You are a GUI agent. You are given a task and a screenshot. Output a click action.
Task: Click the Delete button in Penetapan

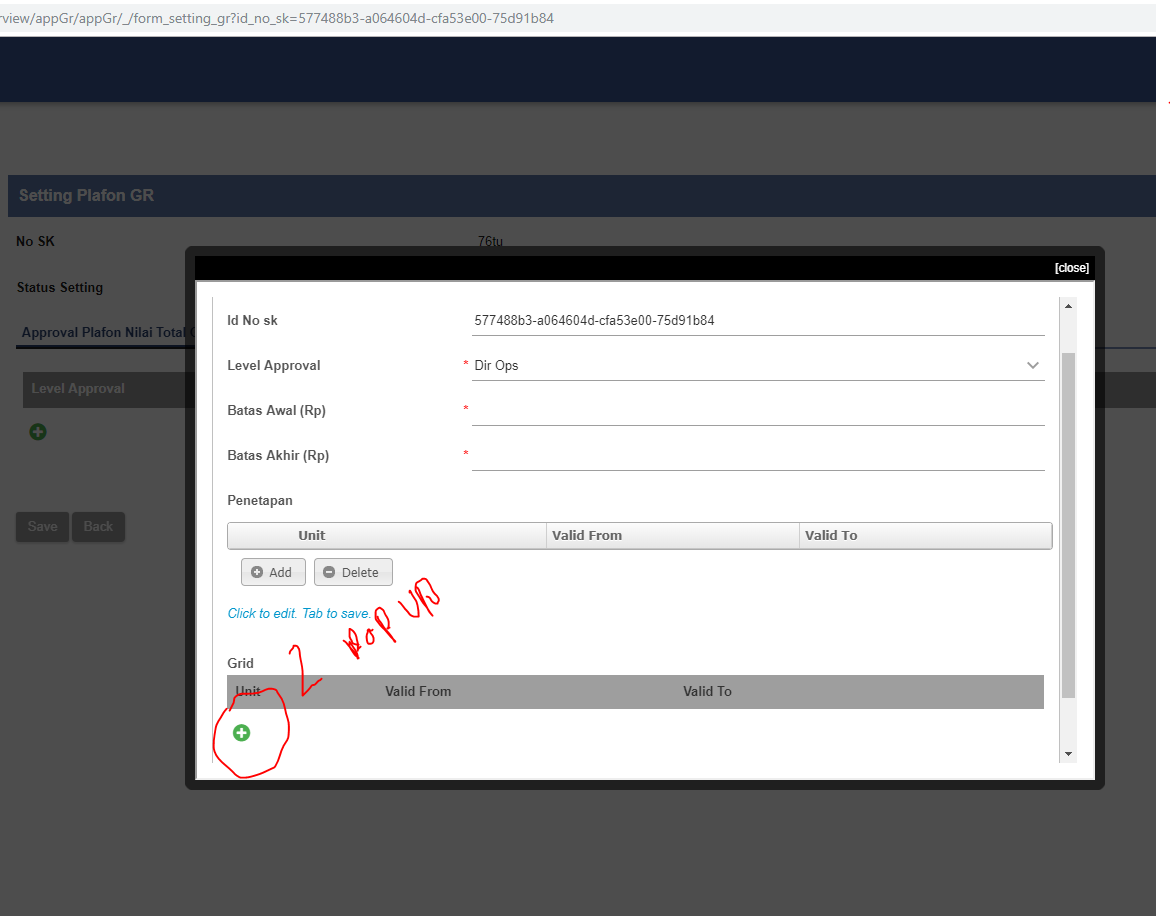353,572
